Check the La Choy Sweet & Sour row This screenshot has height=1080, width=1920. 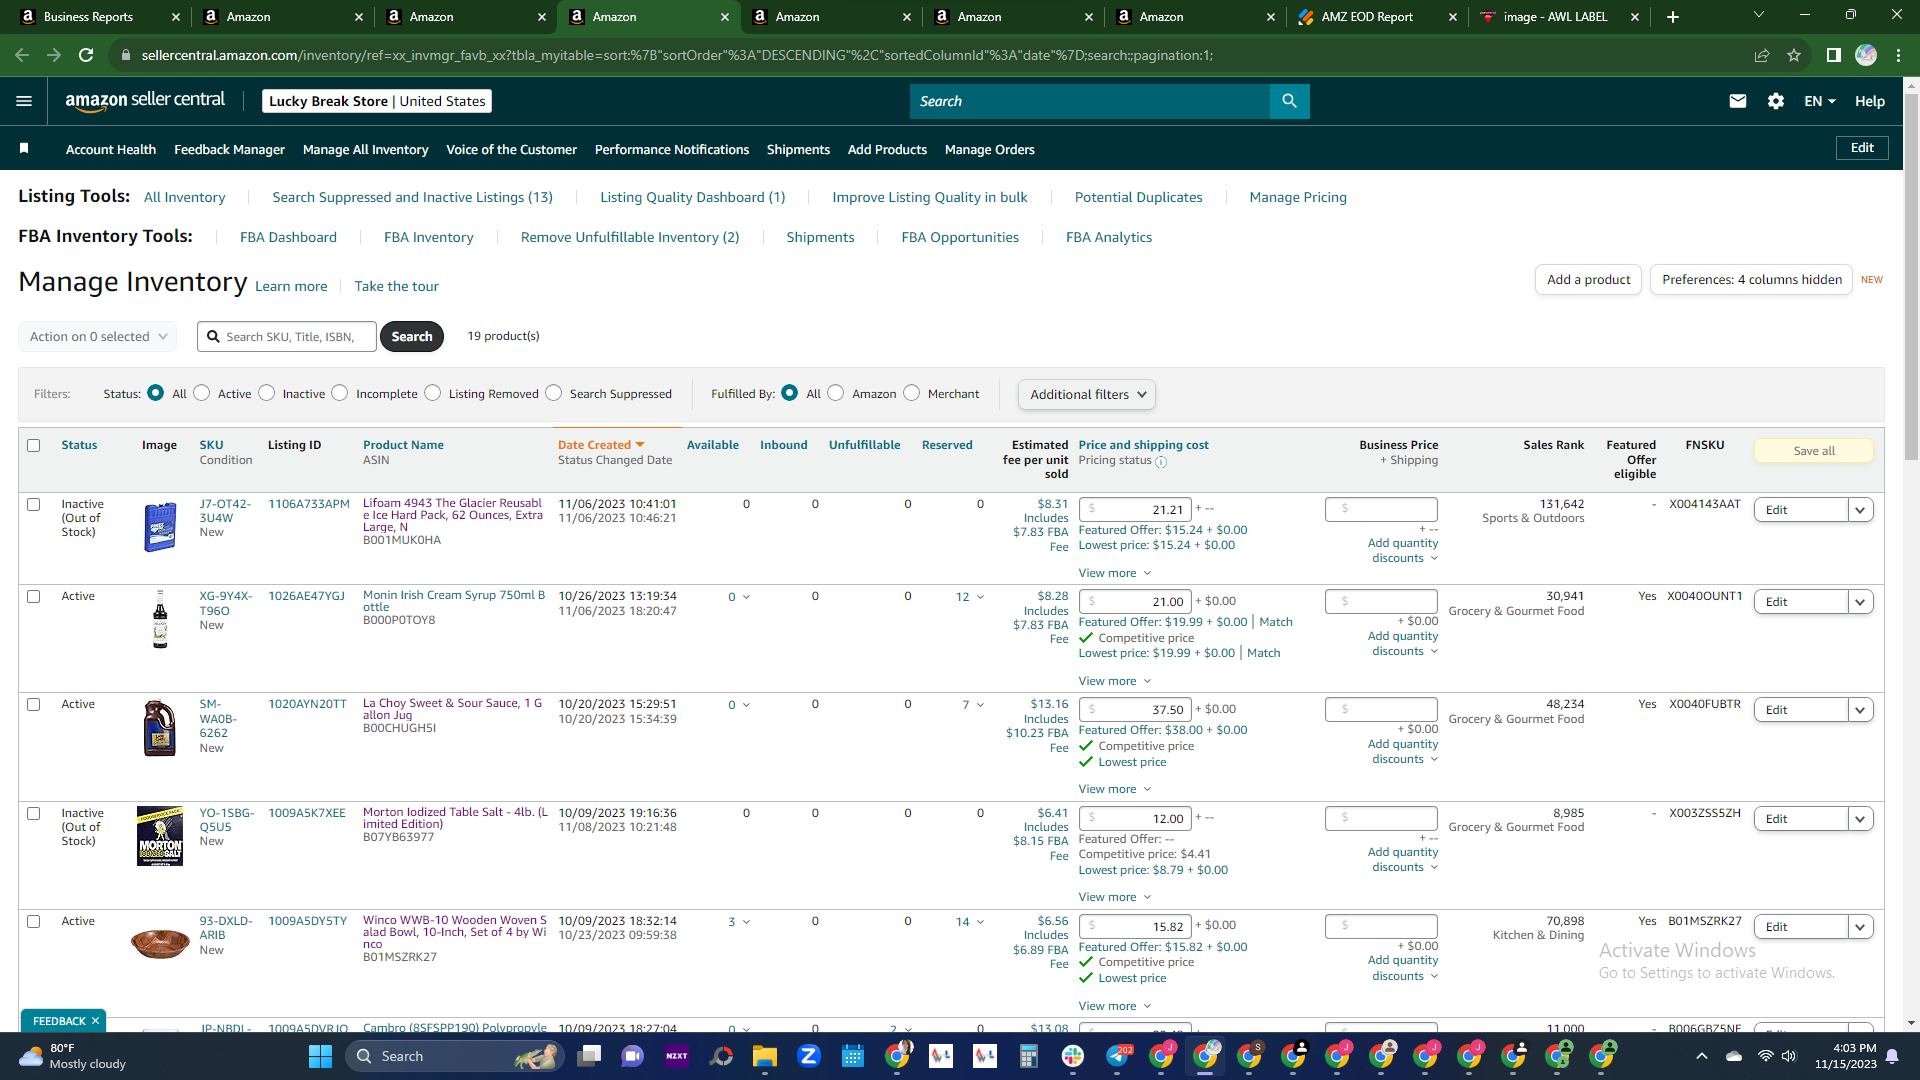coord(34,705)
